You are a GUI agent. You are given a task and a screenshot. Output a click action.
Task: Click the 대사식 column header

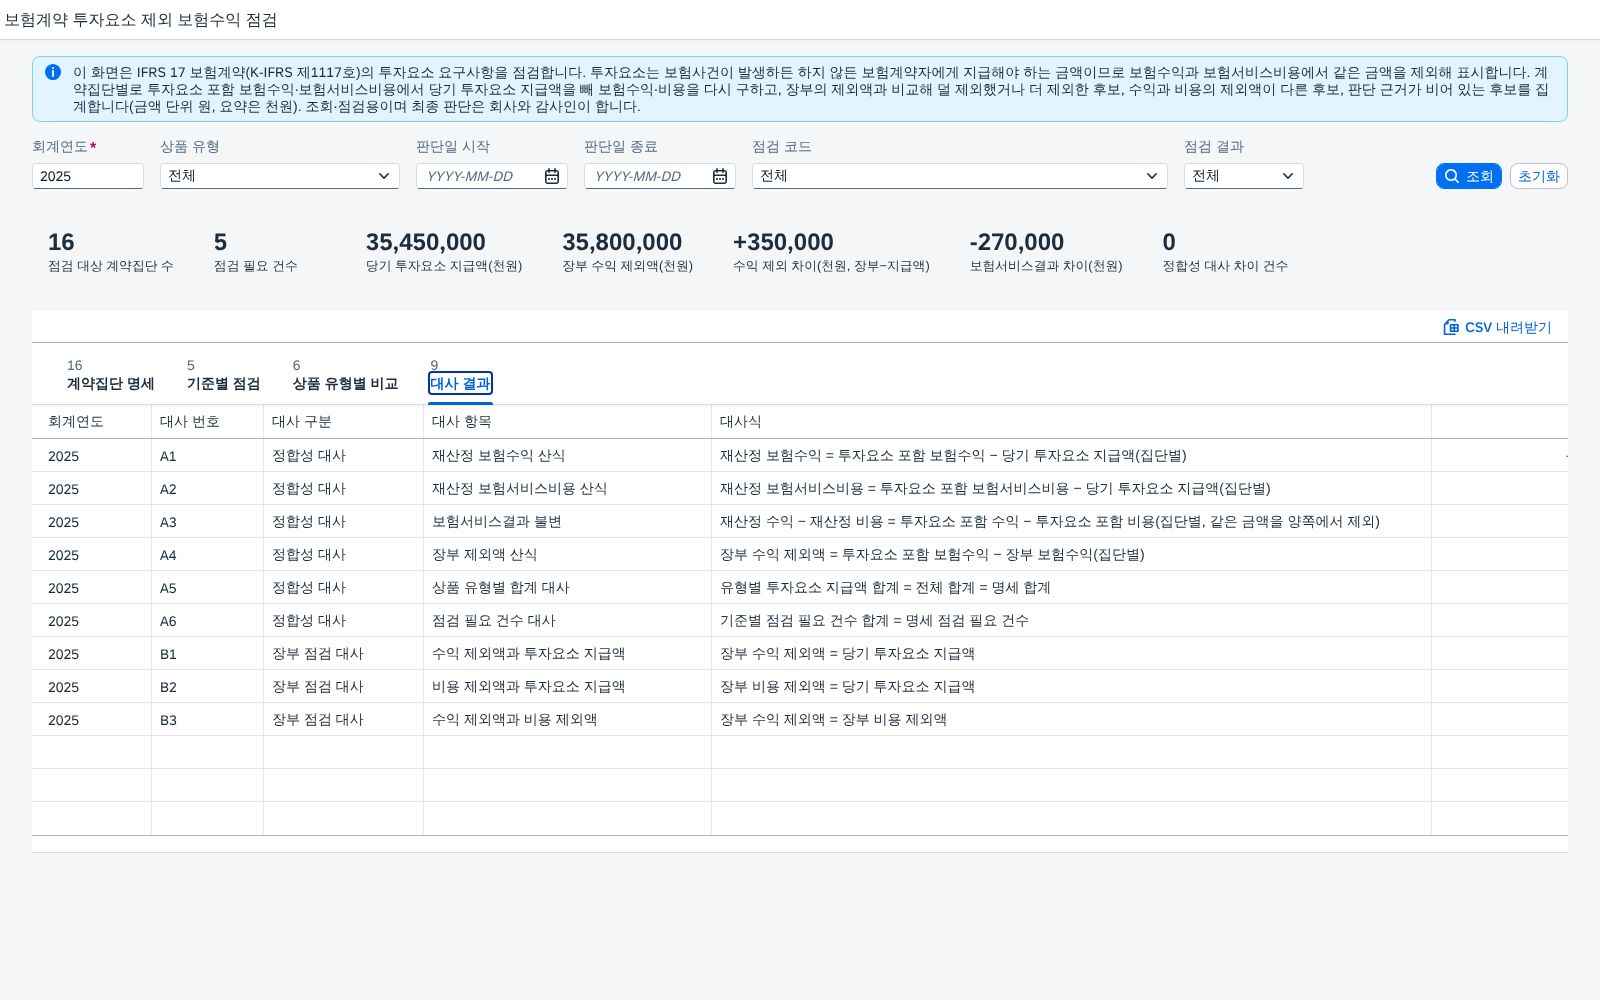(1071, 422)
